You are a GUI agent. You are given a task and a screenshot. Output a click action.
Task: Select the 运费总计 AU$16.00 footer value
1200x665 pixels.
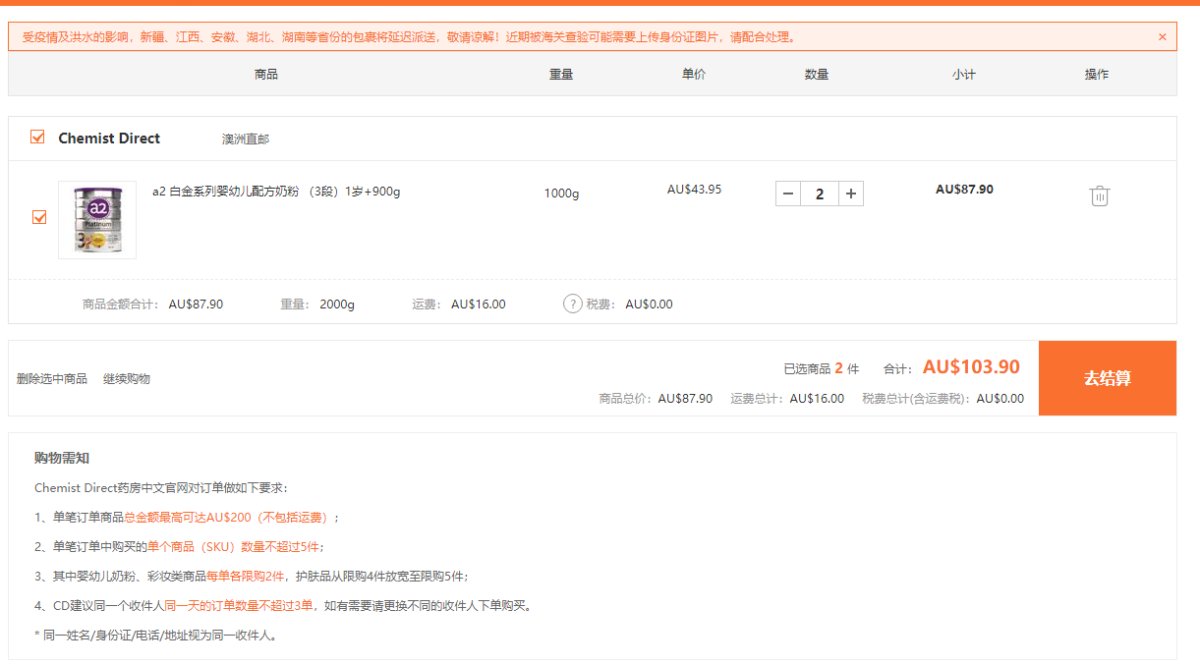(816, 398)
